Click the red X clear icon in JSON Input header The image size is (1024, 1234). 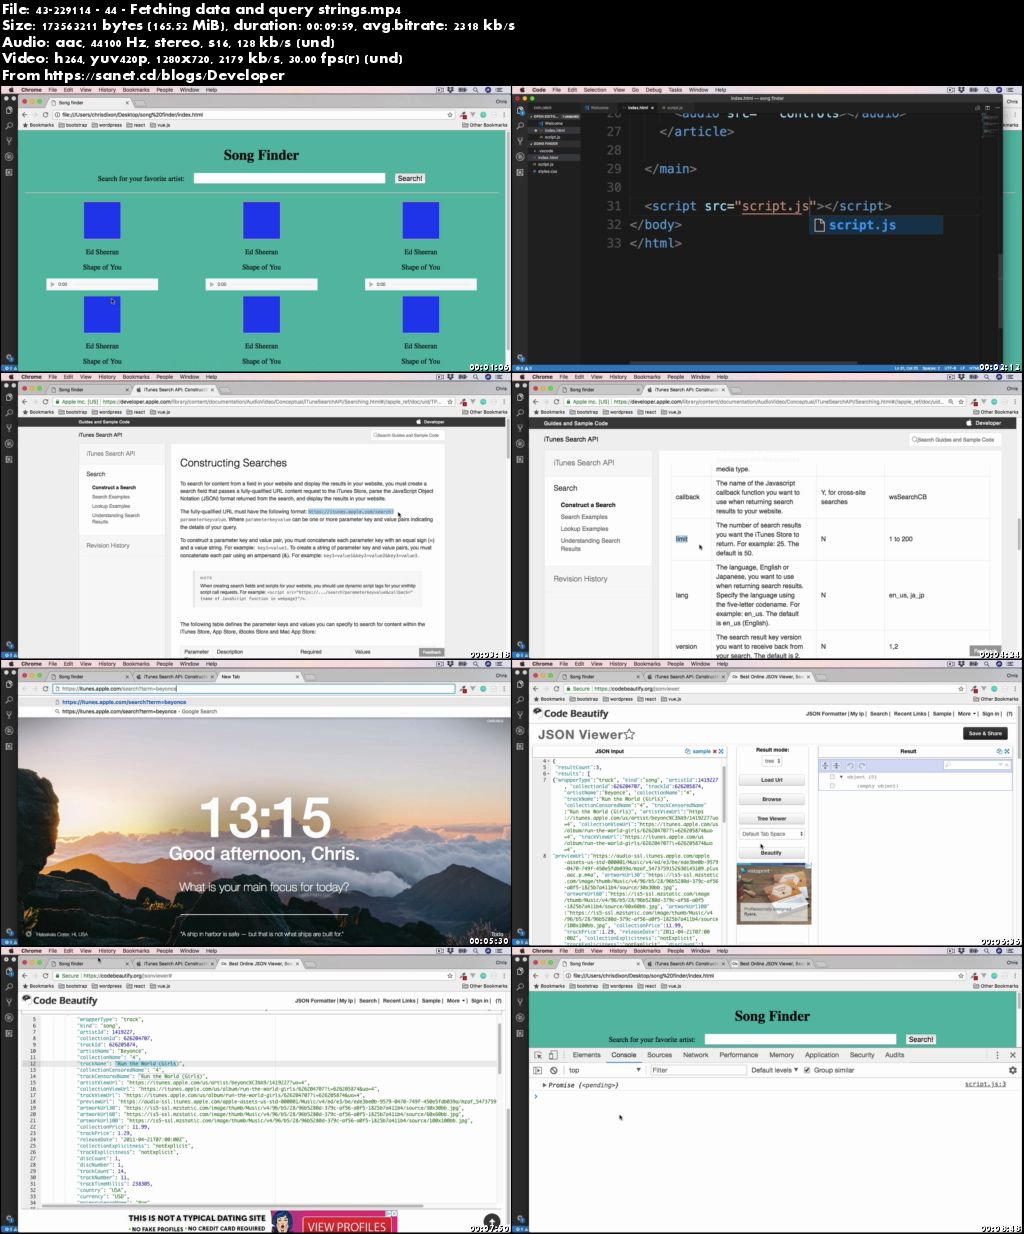[x=715, y=751]
